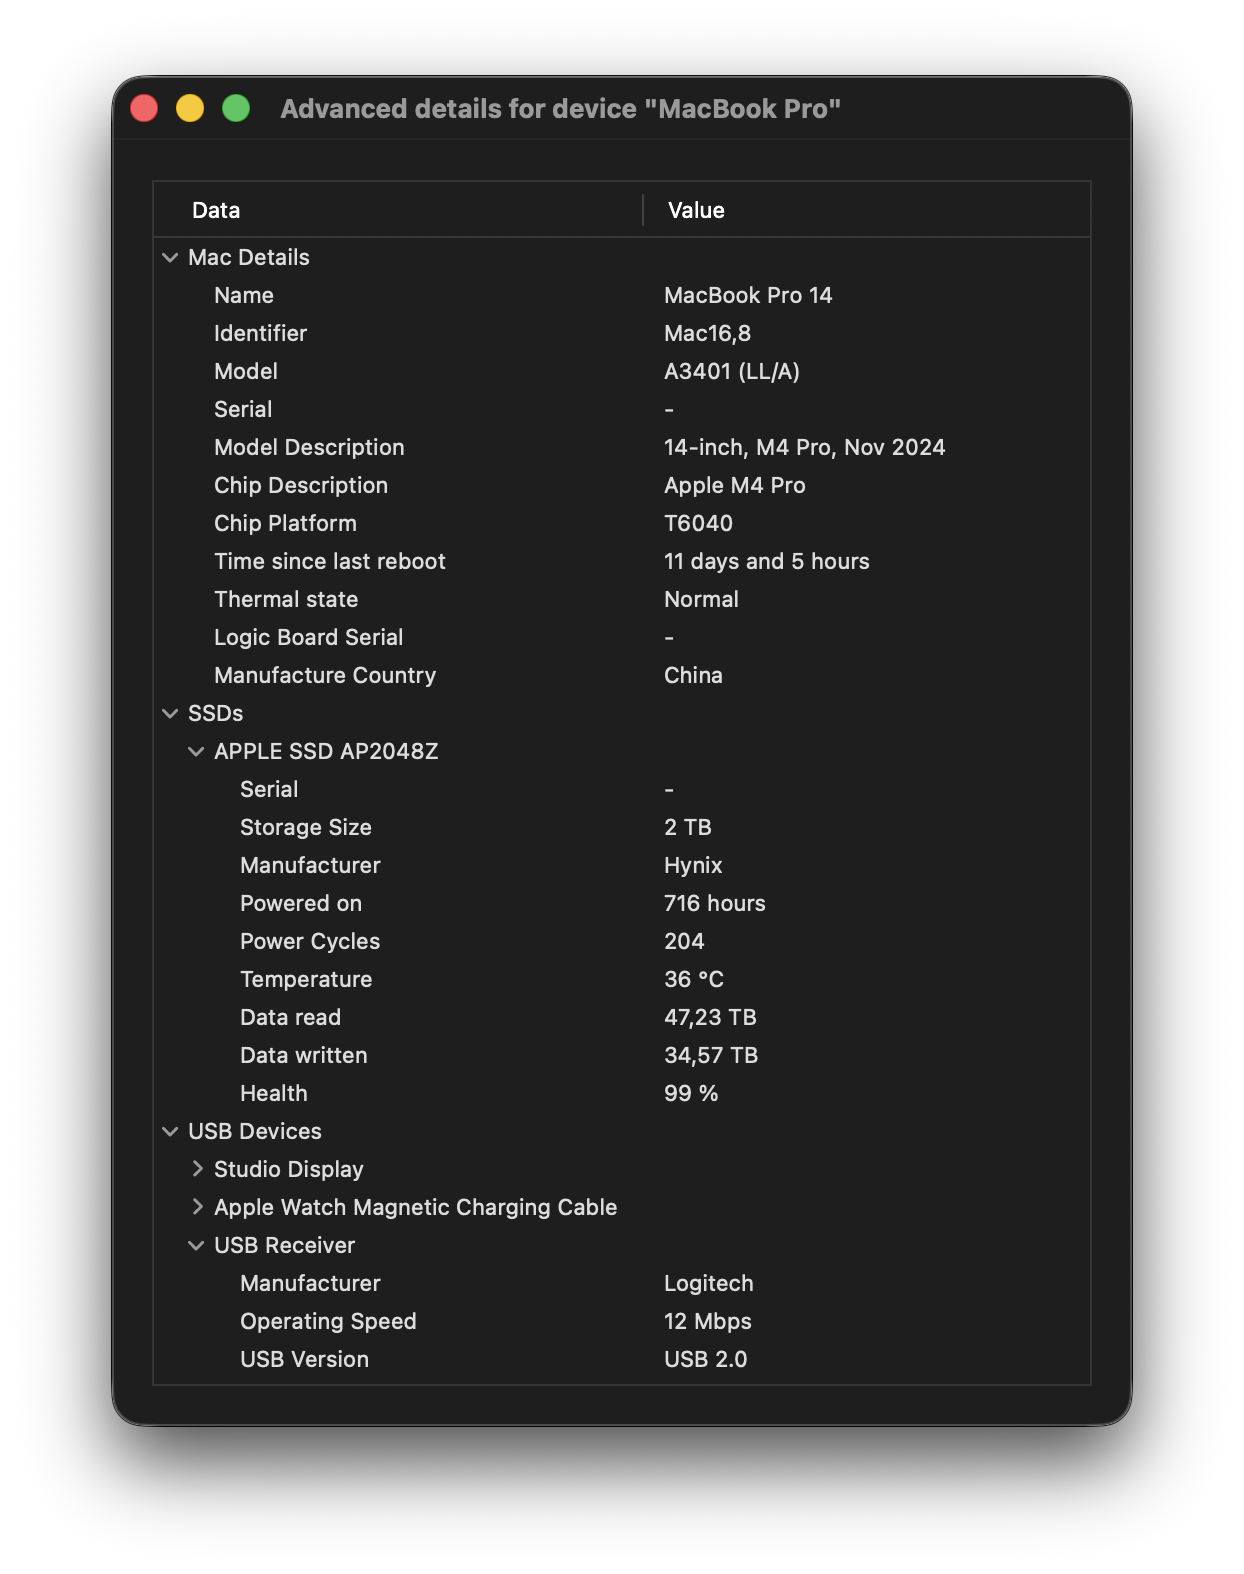Viewport: 1244px width, 1574px height.
Task: Minimize window with yellow button
Action: tap(190, 108)
